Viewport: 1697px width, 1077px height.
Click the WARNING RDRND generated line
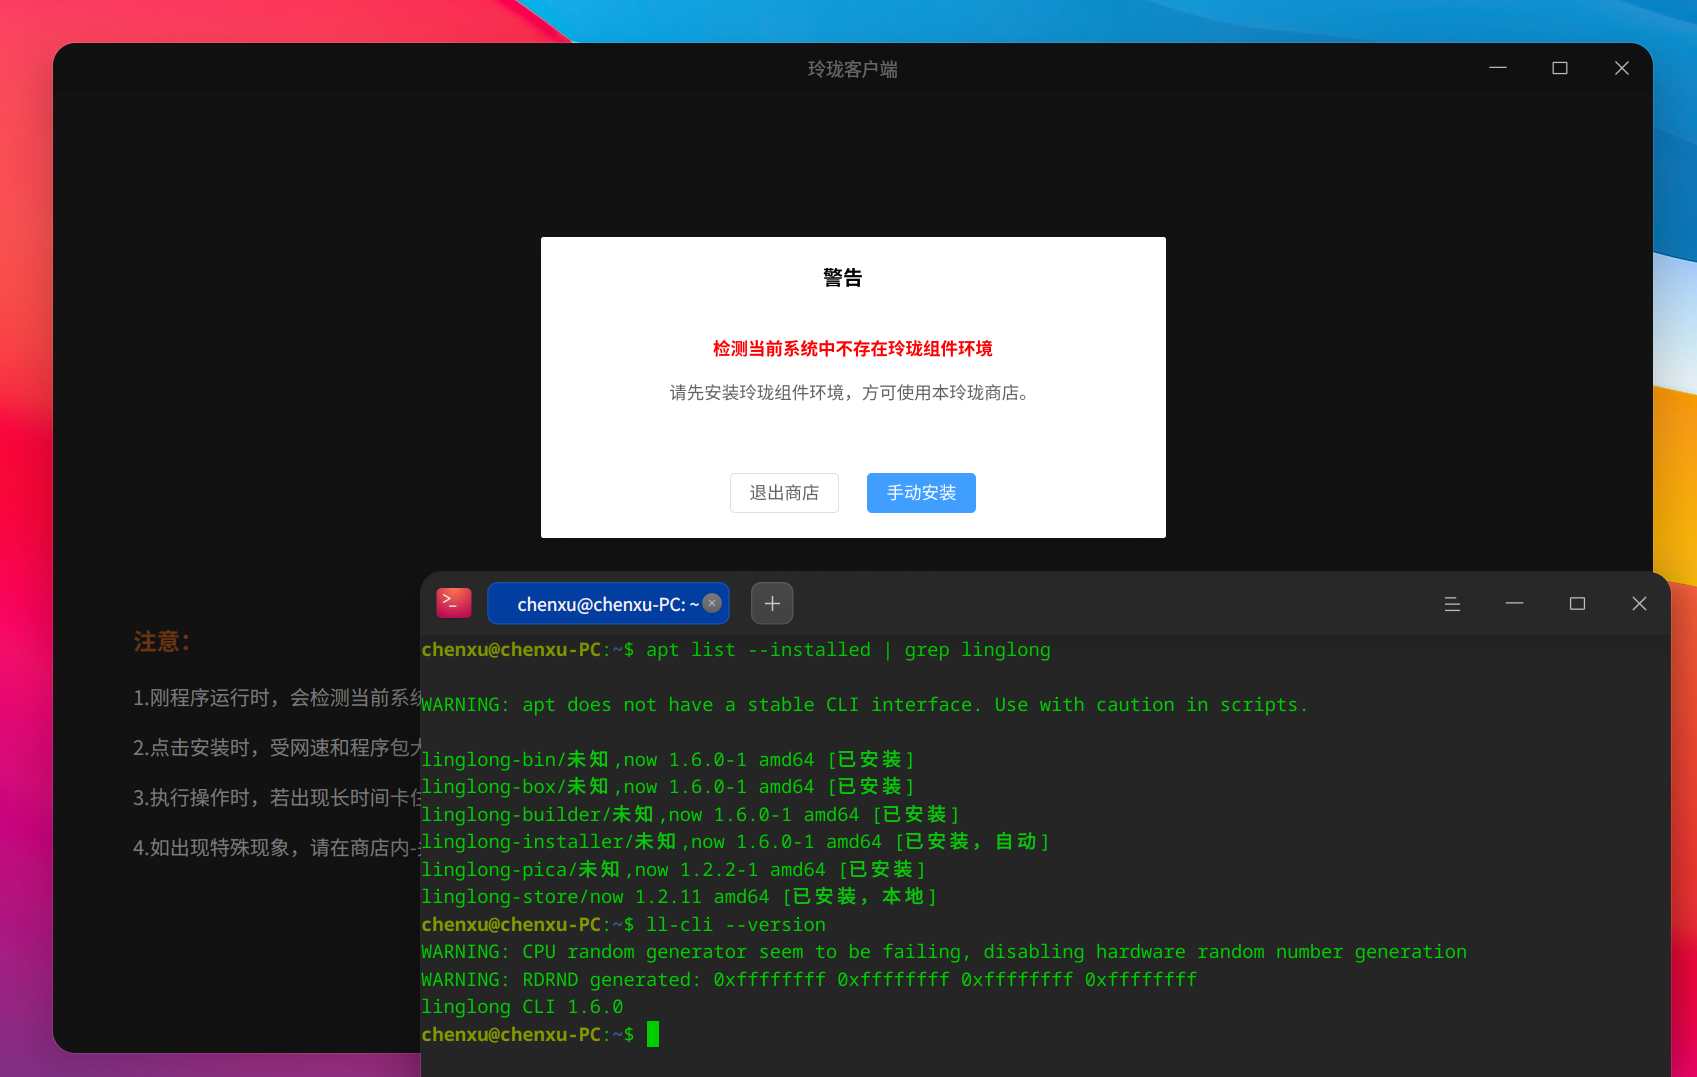[x=809, y=980]
